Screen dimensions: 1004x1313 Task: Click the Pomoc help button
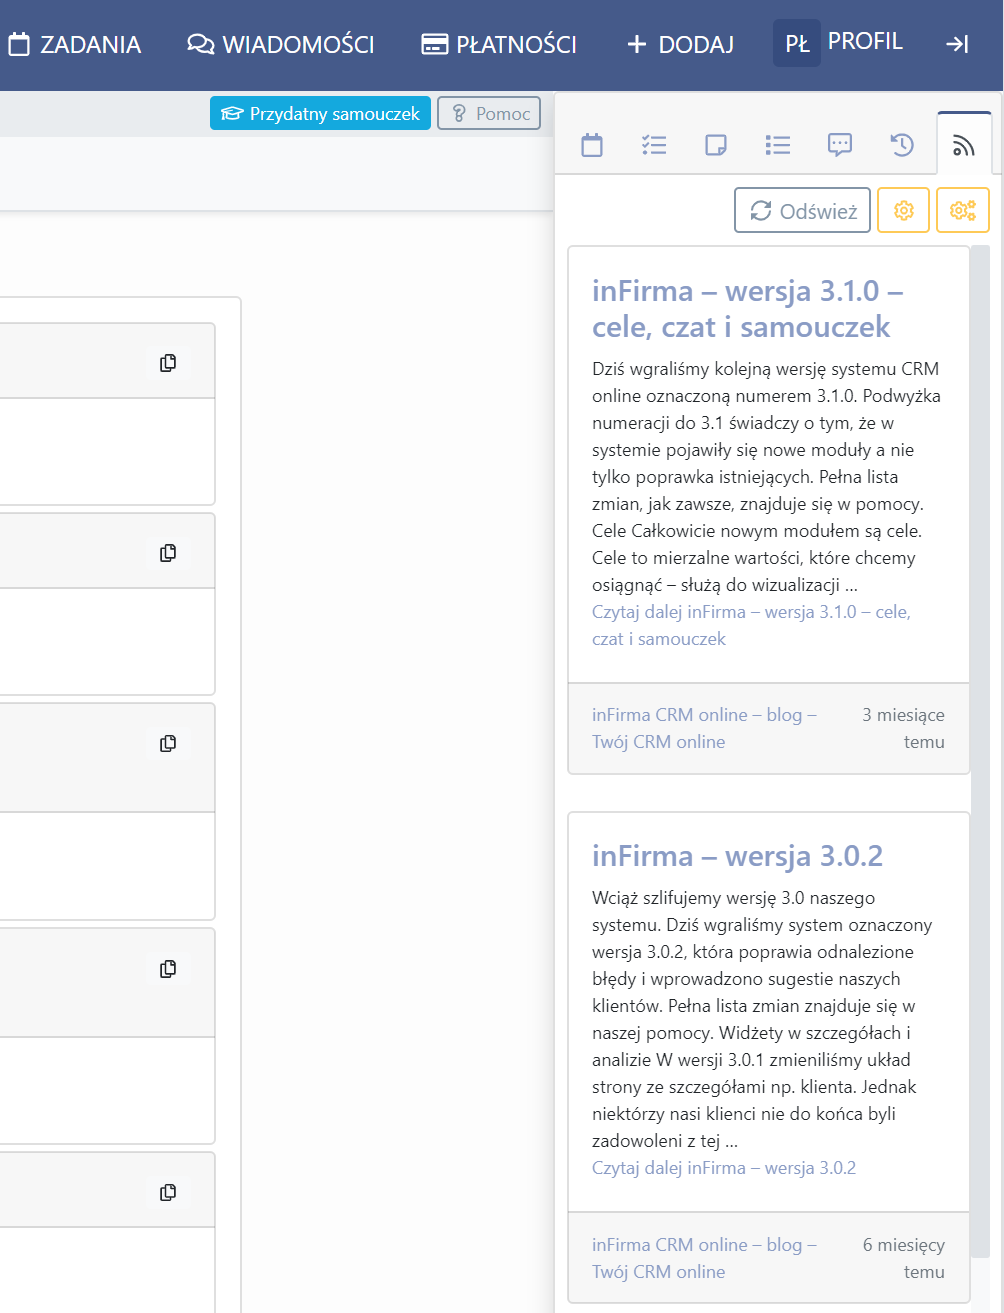pos(489,113)
